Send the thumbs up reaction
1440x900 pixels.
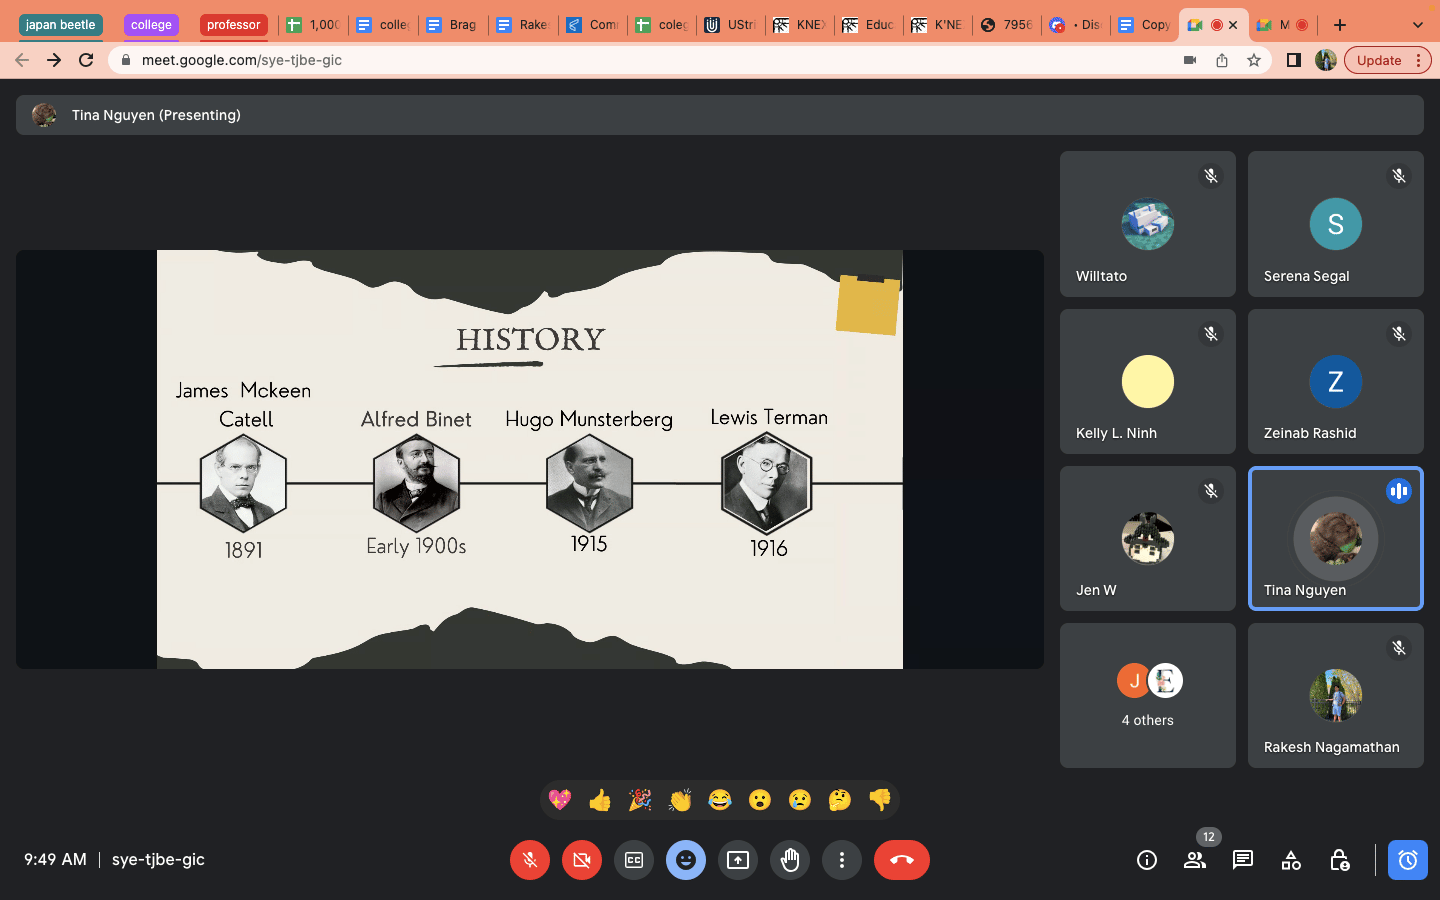pos(600,800)
